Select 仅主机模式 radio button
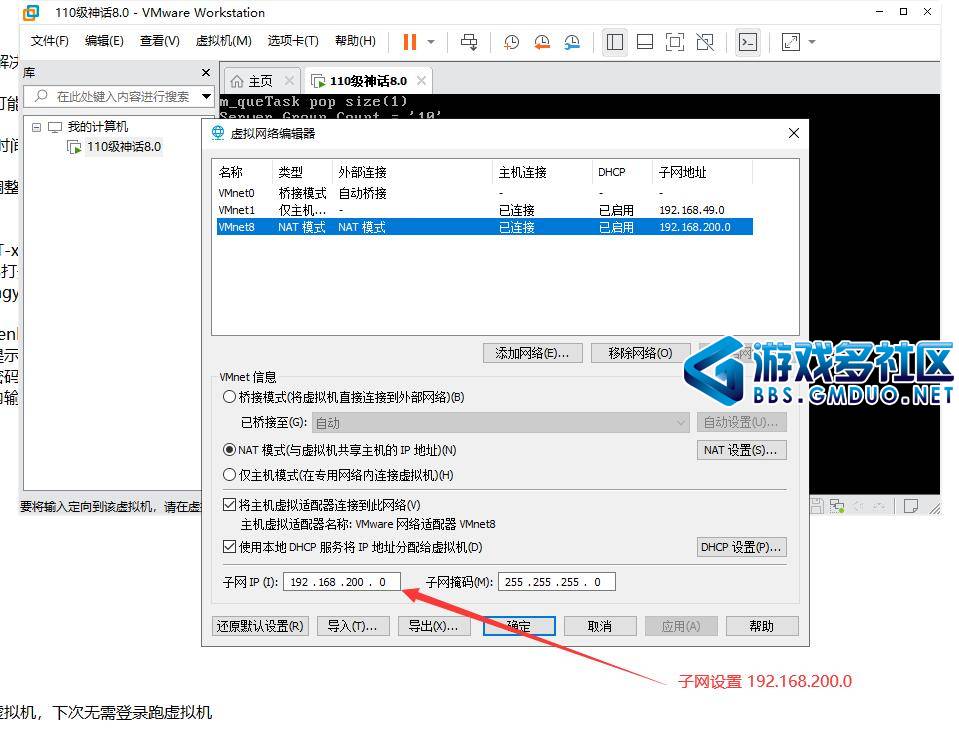Screen dimensions: 959x743 coord(229,475)
